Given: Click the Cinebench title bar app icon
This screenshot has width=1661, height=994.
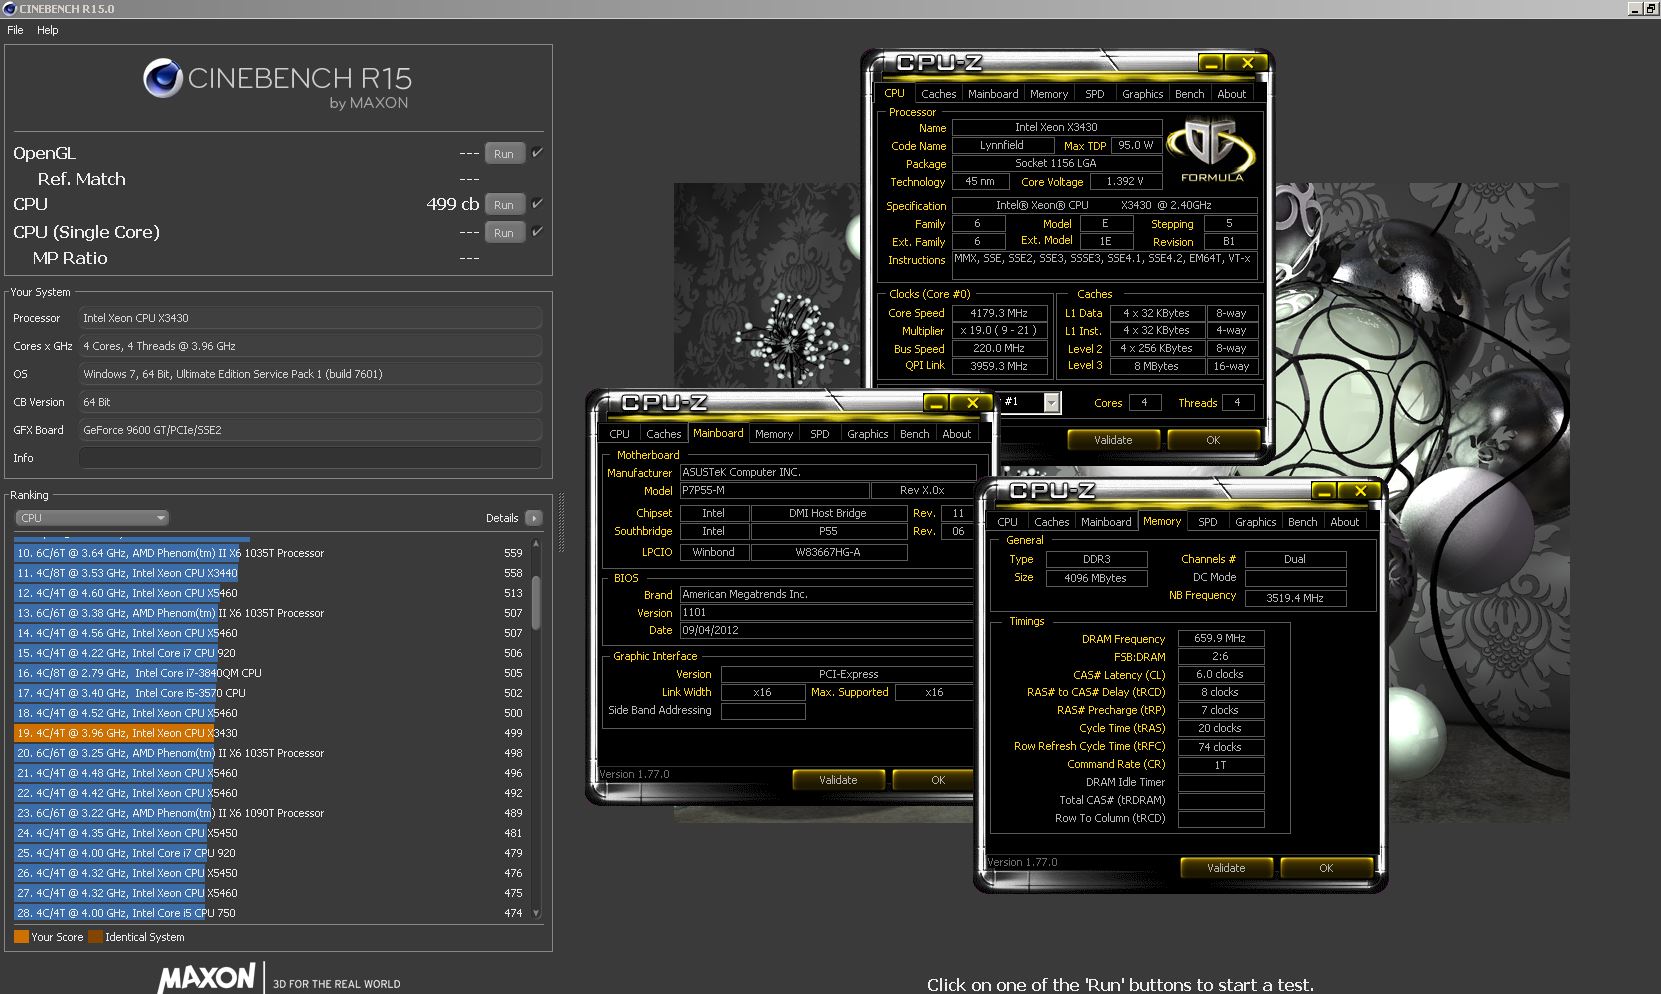Looking at the screenshot, I should [x=10, y=9].
